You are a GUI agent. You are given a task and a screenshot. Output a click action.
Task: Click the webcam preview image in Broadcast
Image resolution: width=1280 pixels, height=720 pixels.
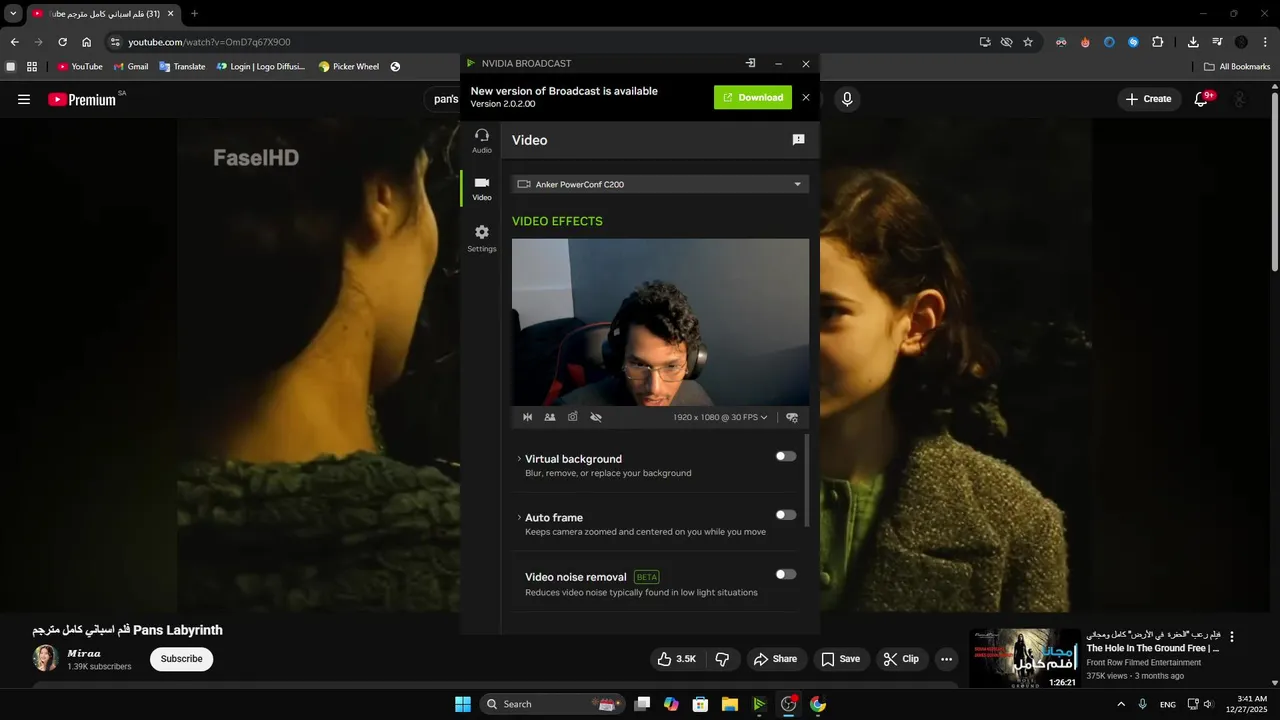tap(660, 322)
